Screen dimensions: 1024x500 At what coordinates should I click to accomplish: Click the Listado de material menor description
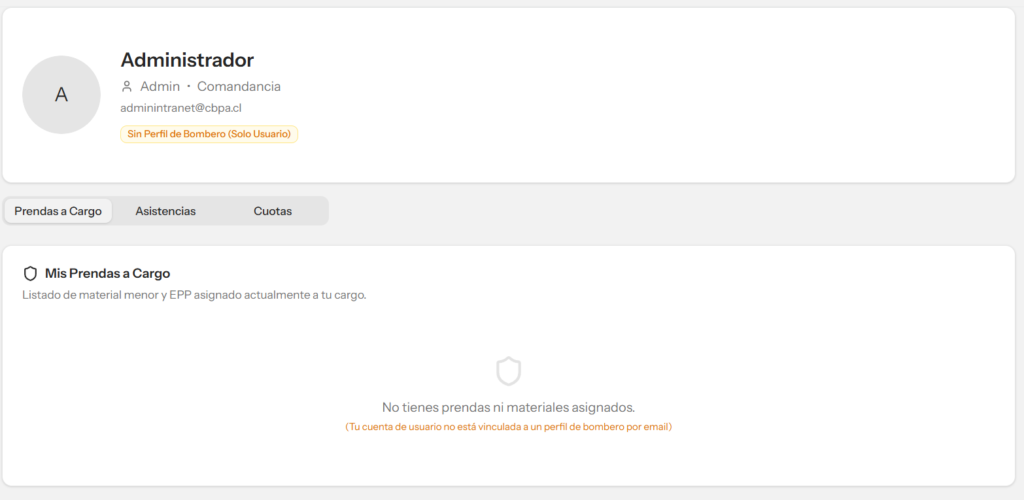tap(194, 295)
